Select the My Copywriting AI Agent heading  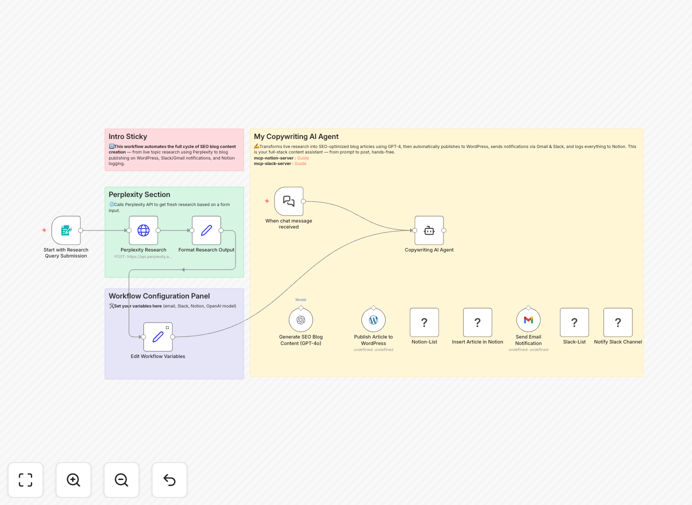point(296,136)
